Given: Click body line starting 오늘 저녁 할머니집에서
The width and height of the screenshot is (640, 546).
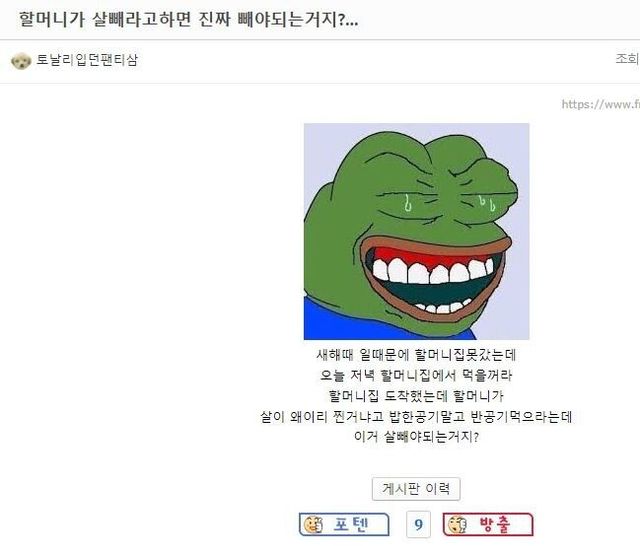Looking at the screenshot, I should pyautogui.click(x=416, y=375).
